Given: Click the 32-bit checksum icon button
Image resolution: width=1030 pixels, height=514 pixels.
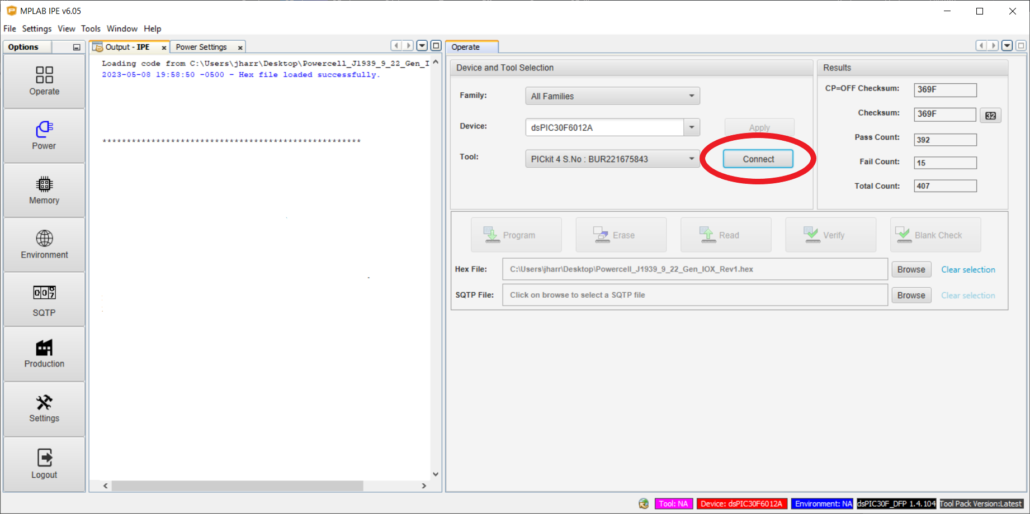Looking at the screenshot, I should pos(990,115).
